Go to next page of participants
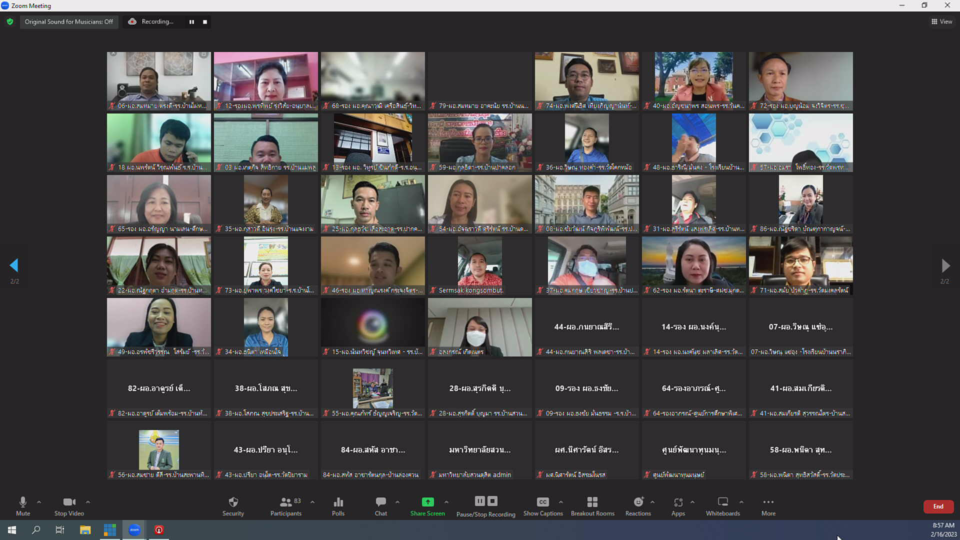 tap(945, 266)
